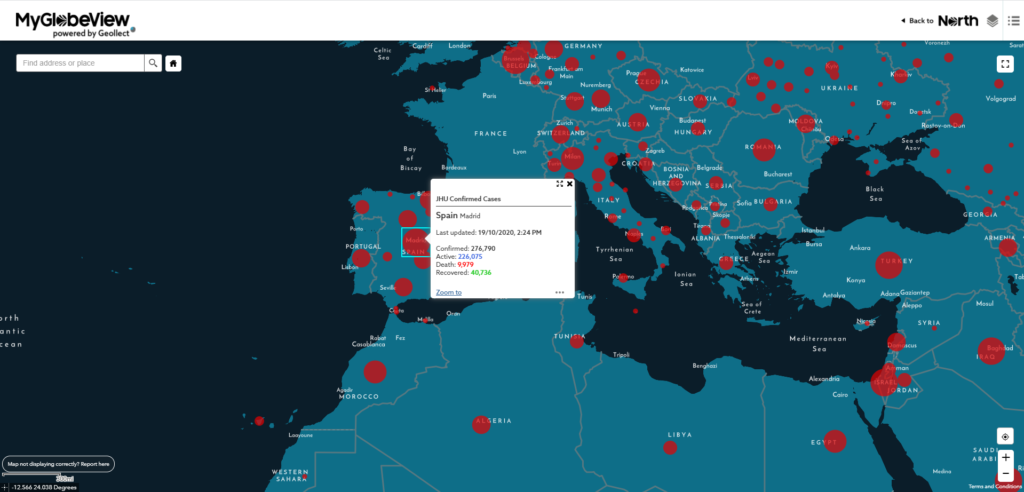The width and height of the screenshot is (1024, 492).
Task: Click the FRANCE country label
Action: [490, 133]
